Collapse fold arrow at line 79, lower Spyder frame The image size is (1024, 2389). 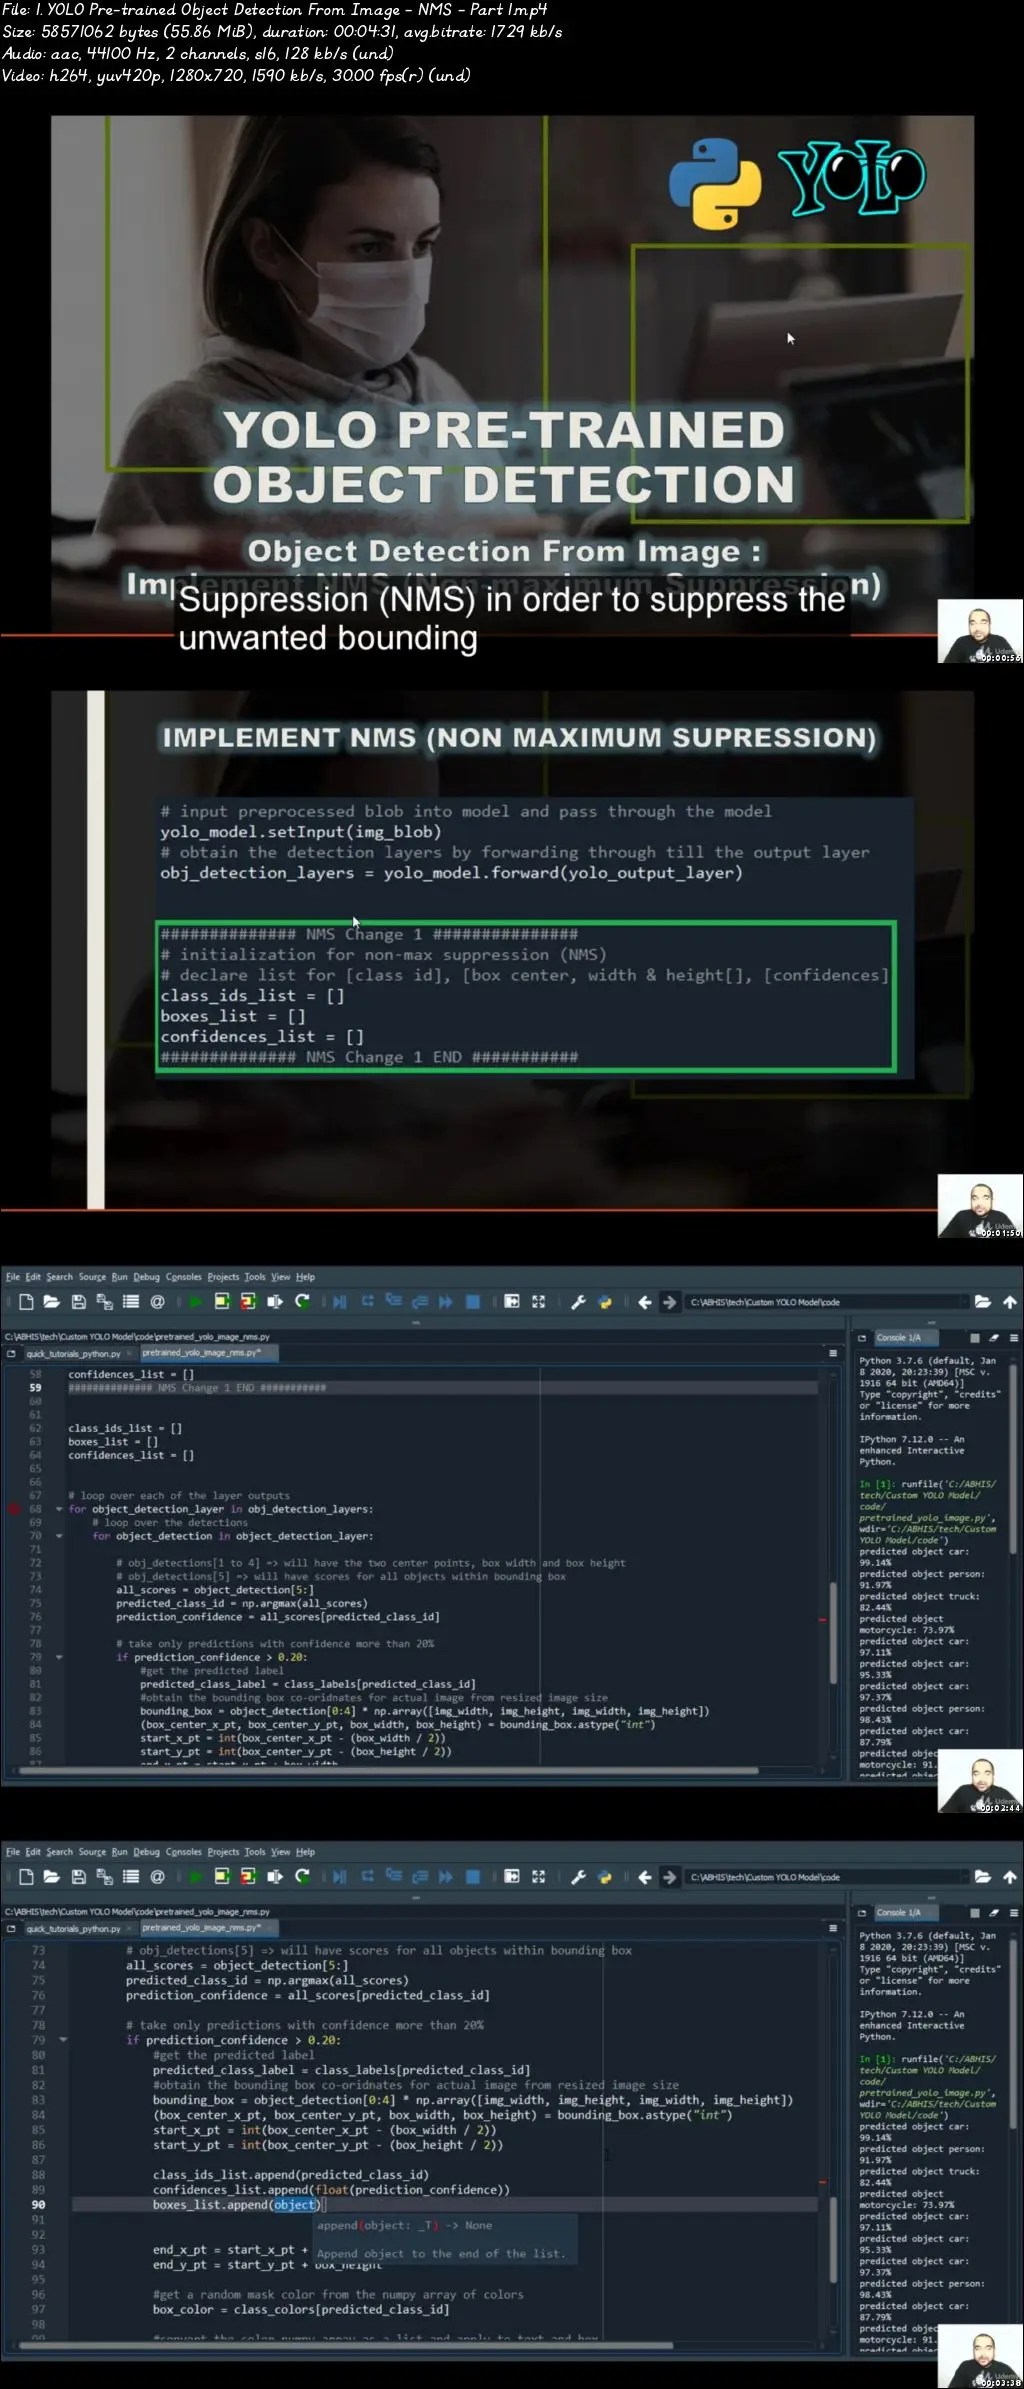(63, 2040)
